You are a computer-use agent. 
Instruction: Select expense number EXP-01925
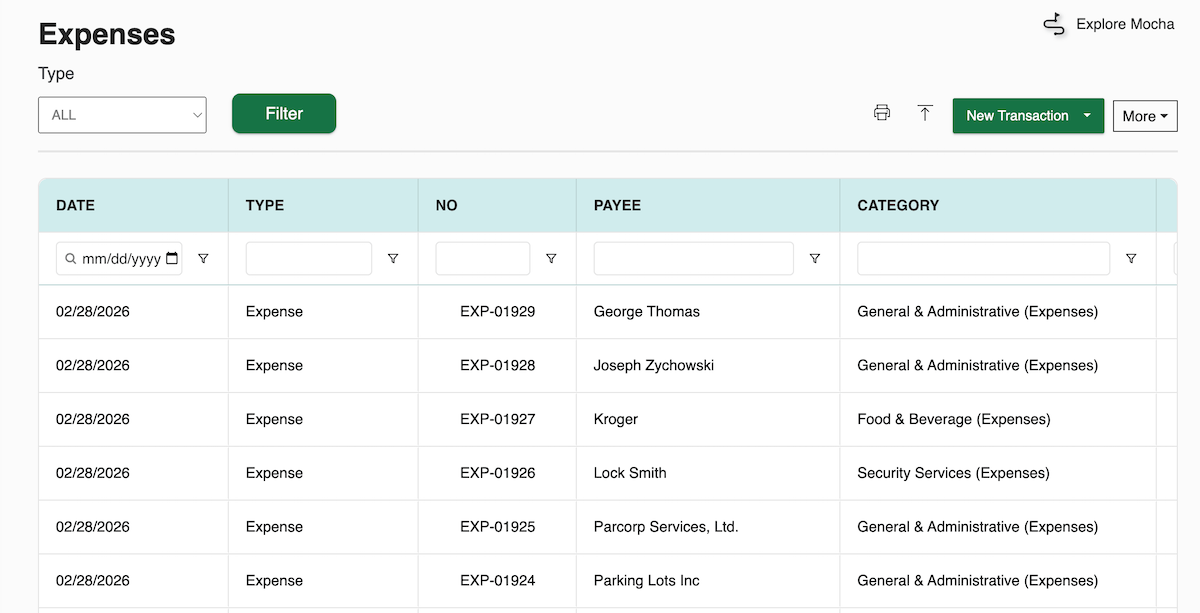(498, 527)
